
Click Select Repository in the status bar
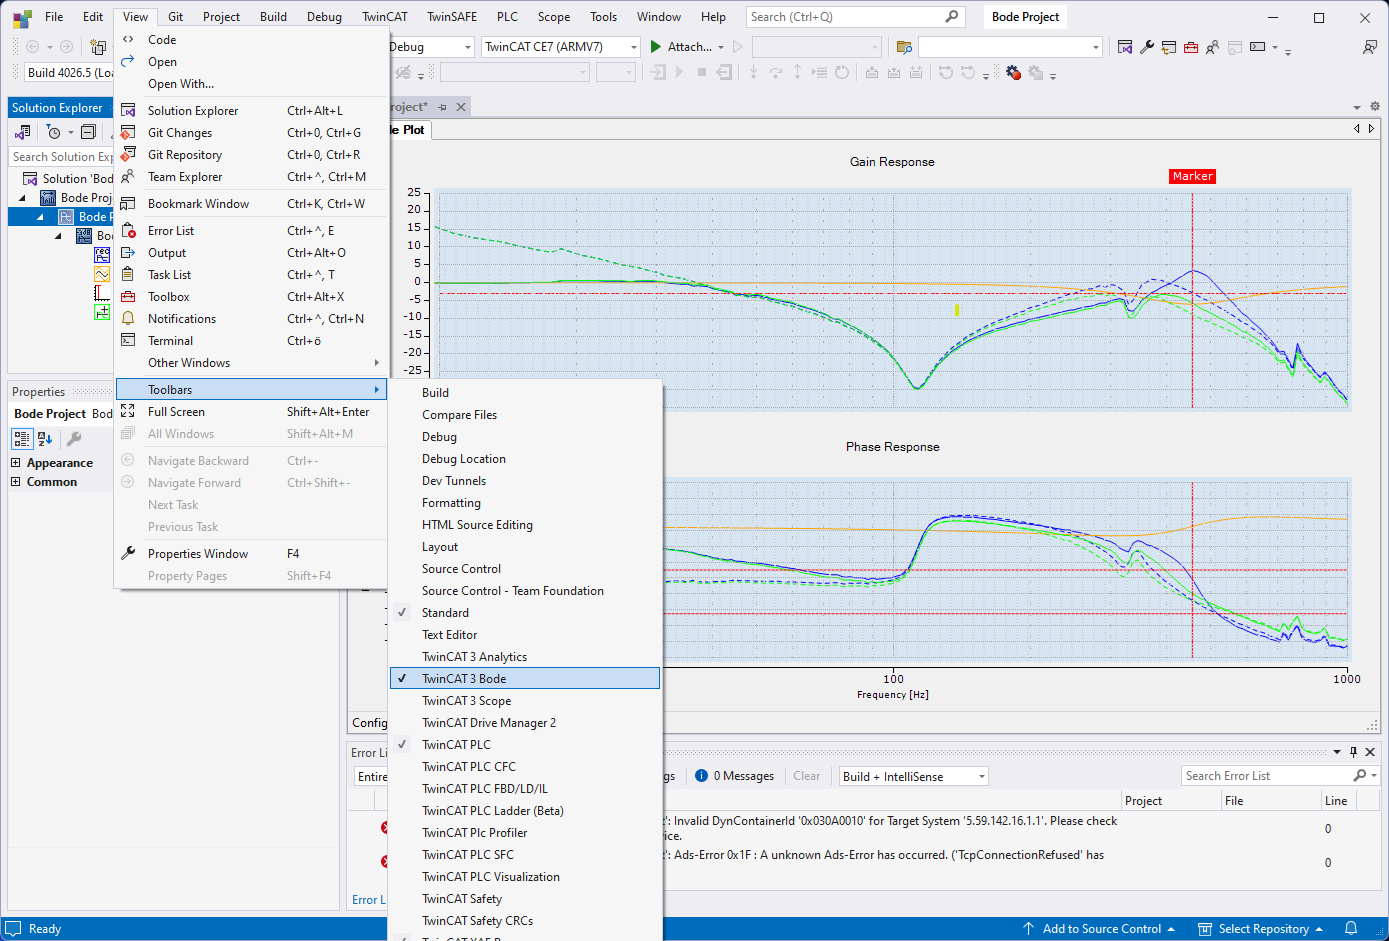point(1260,928)
